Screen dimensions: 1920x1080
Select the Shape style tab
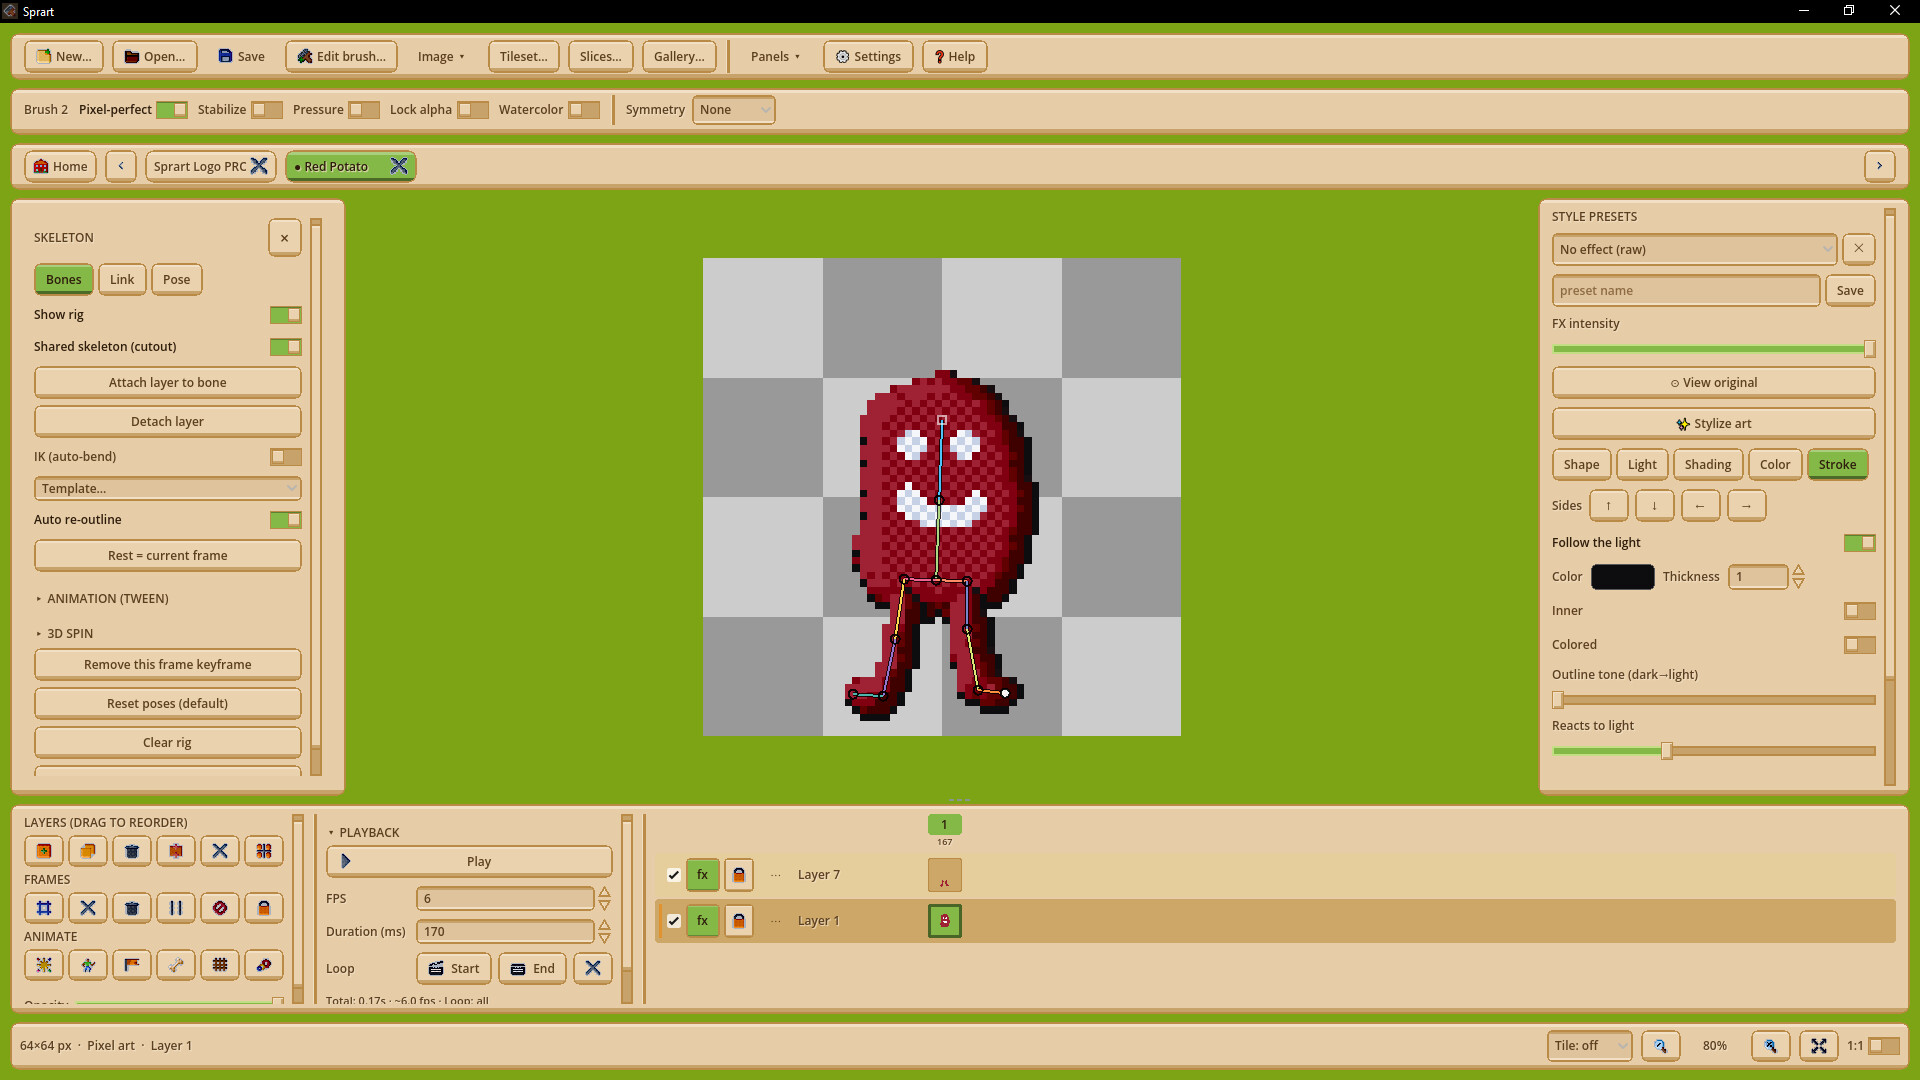click(x=1581, y=465)
